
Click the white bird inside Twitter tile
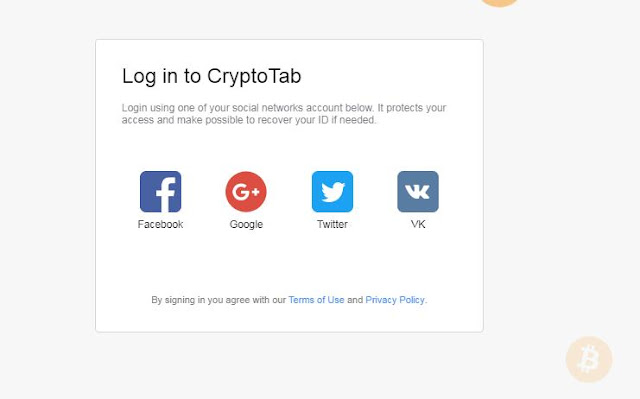(333, 192)
